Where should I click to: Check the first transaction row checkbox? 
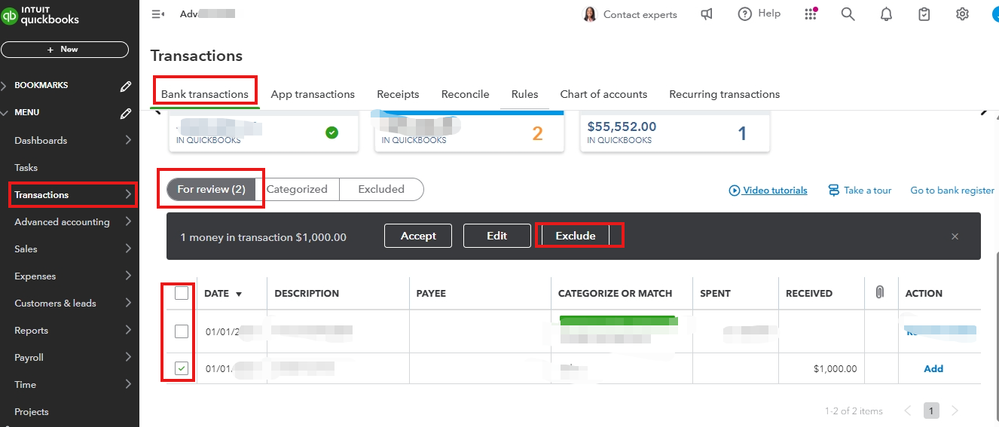(182, 331)
